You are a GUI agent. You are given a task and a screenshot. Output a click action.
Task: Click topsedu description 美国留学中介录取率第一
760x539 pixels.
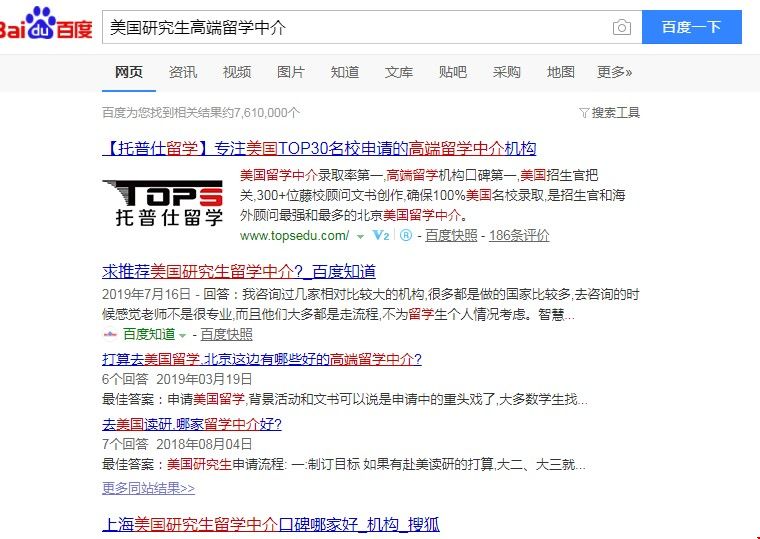(x=432, y=195)
